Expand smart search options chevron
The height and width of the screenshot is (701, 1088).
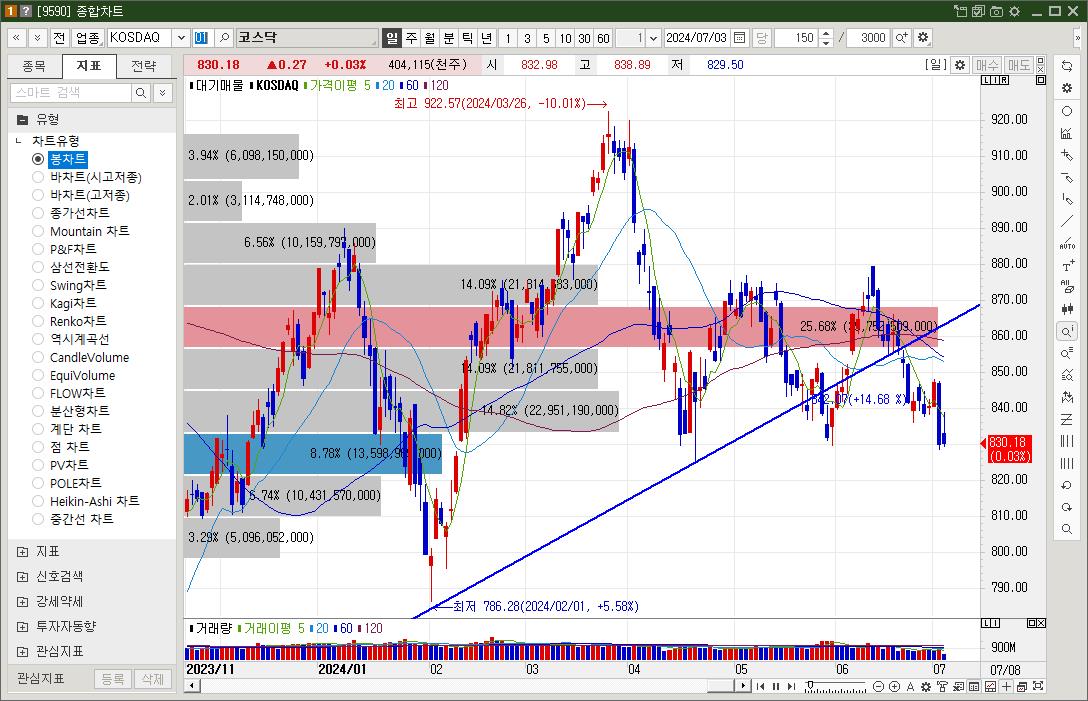click(x=162, y=92)
